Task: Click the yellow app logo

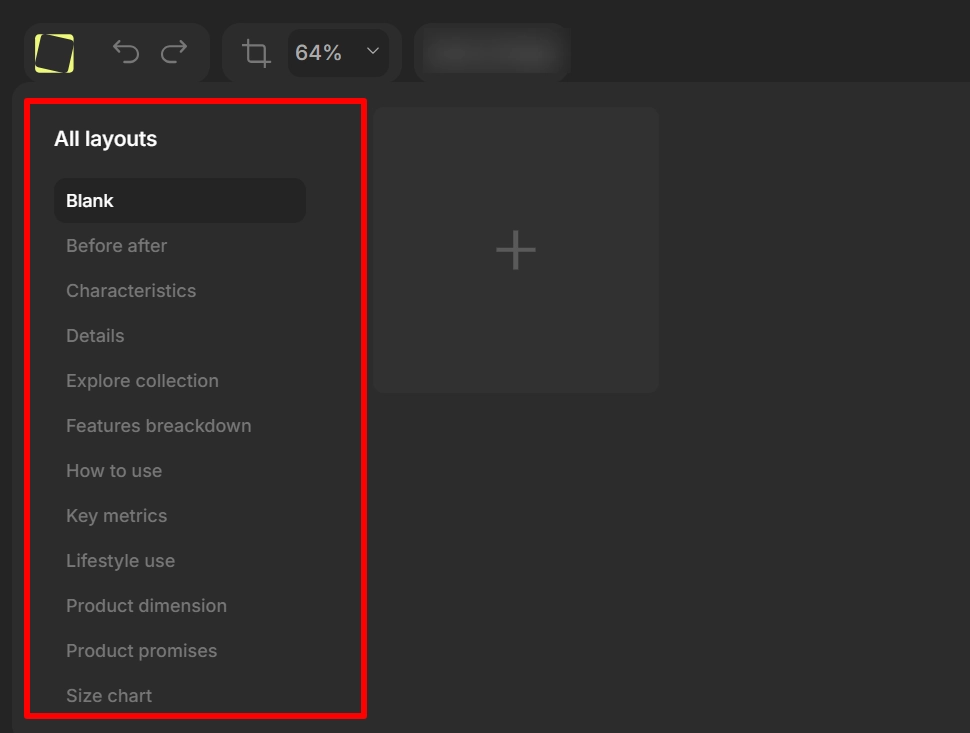Action: click(55, 52)
